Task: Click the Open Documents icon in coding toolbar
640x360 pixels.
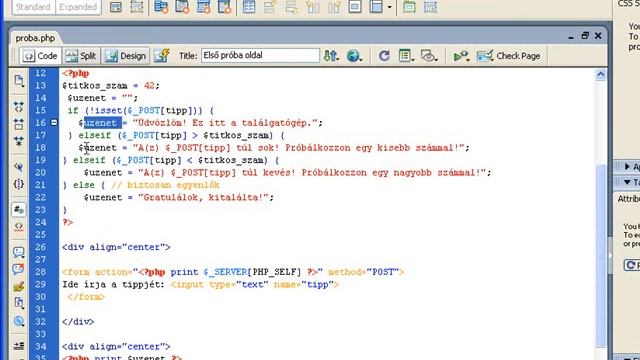Action: (x=19, y=81)
